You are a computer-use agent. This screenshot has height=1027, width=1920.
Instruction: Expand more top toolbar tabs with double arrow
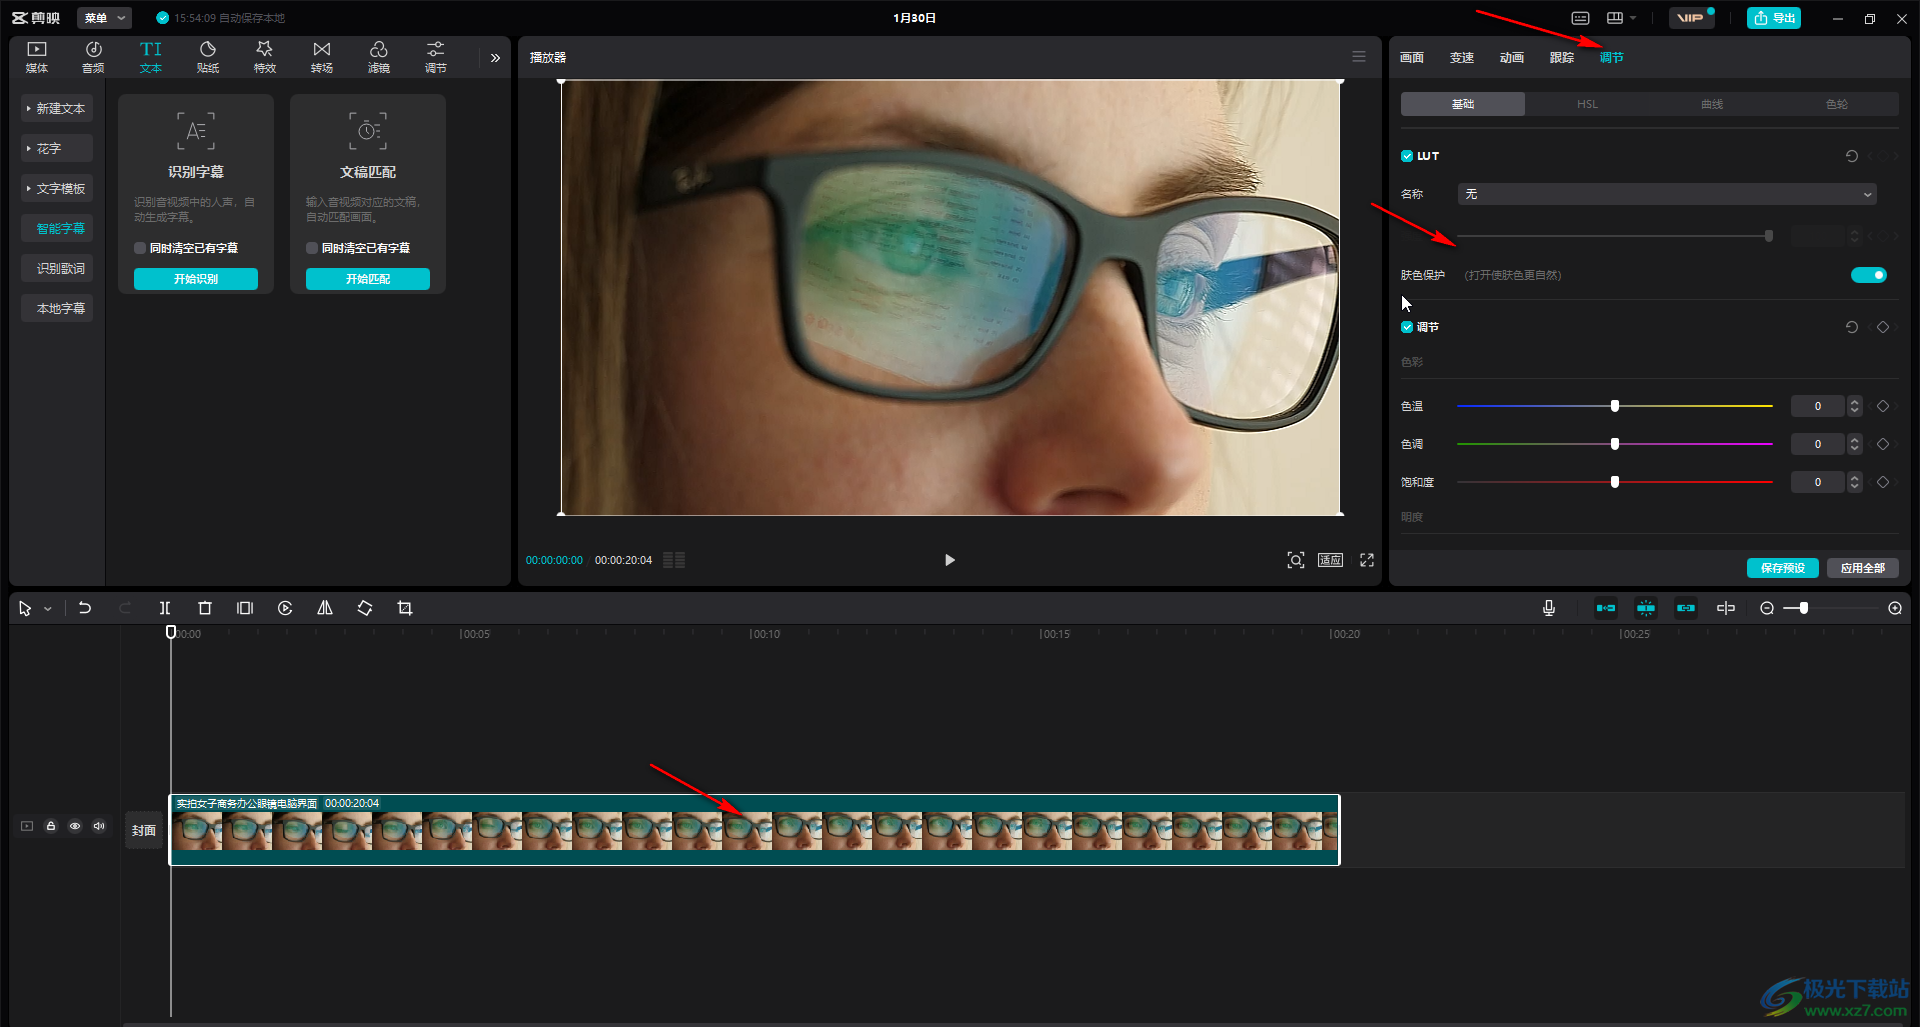point(495,58)
